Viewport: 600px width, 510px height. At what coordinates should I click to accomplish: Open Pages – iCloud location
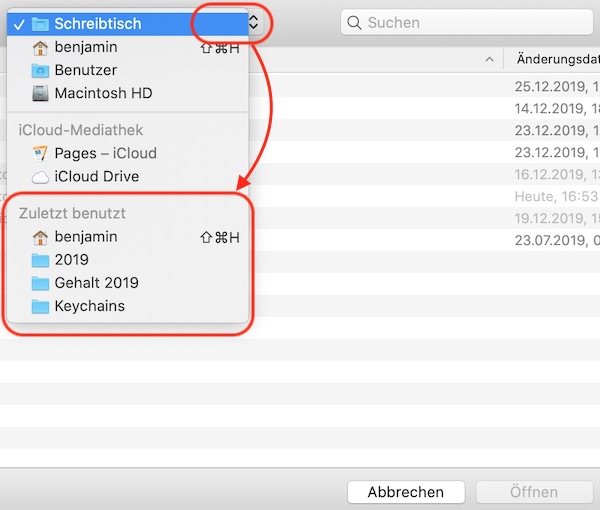[128, 153]
